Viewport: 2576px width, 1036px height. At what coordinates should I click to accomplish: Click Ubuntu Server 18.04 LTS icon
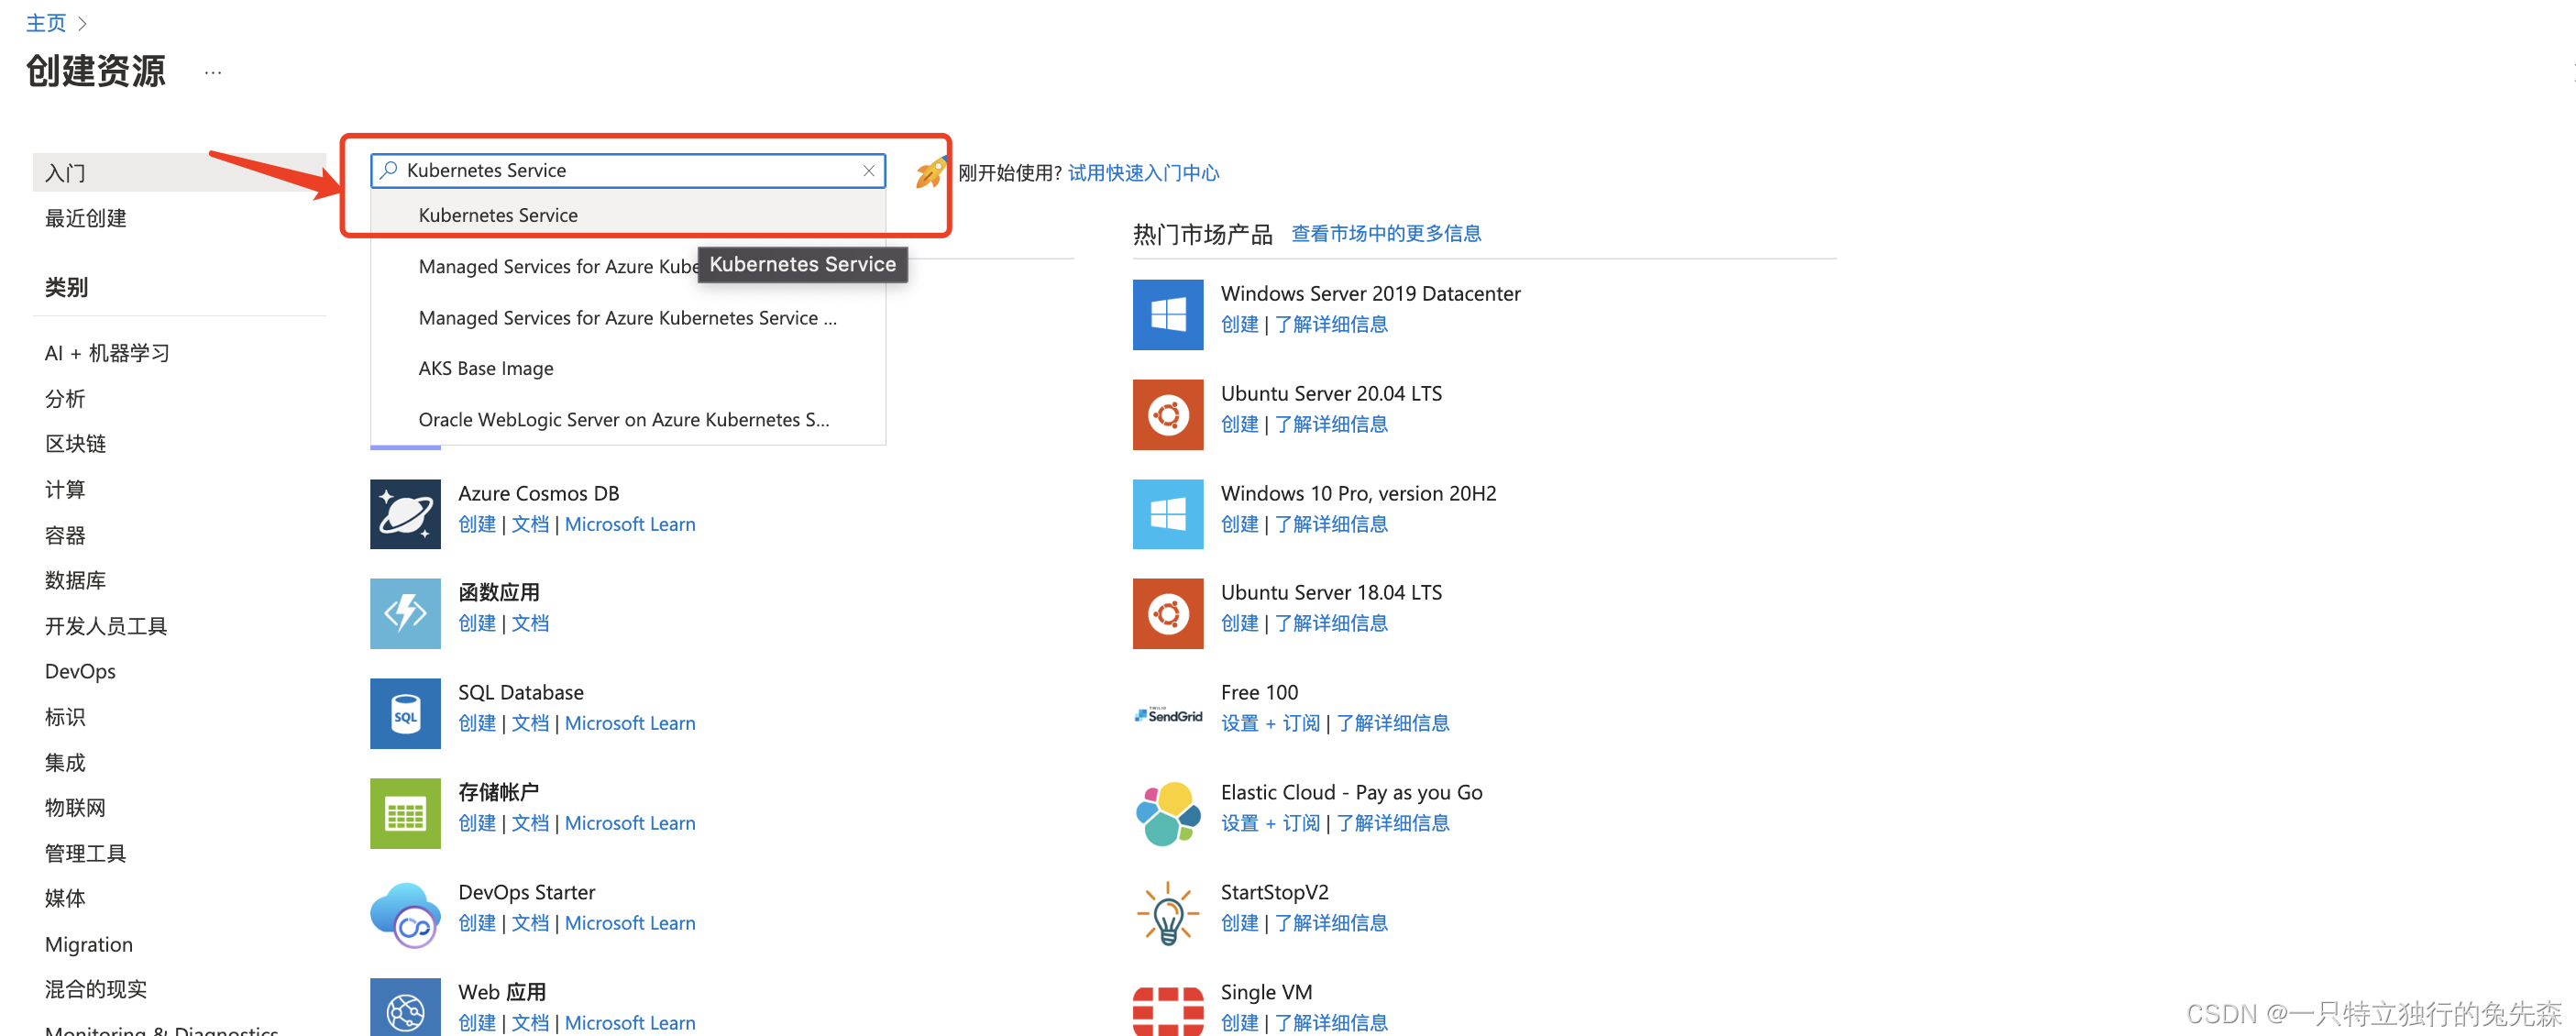click(1168, 613)
